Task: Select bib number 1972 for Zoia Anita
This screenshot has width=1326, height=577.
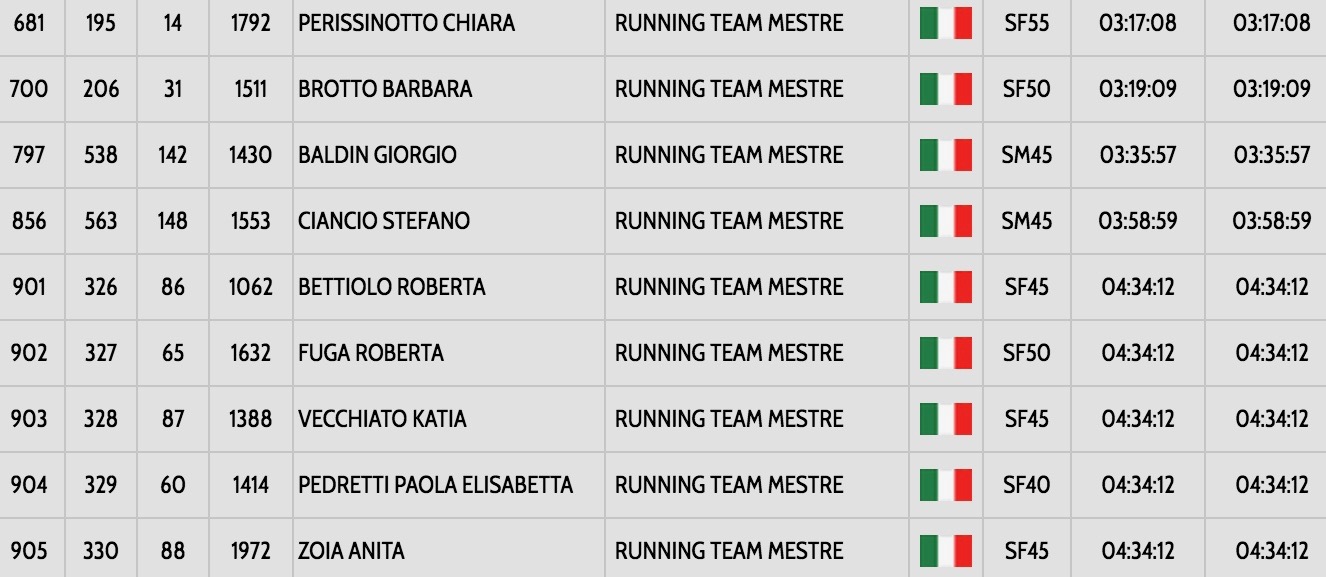Action: click(x=250, y=551)
